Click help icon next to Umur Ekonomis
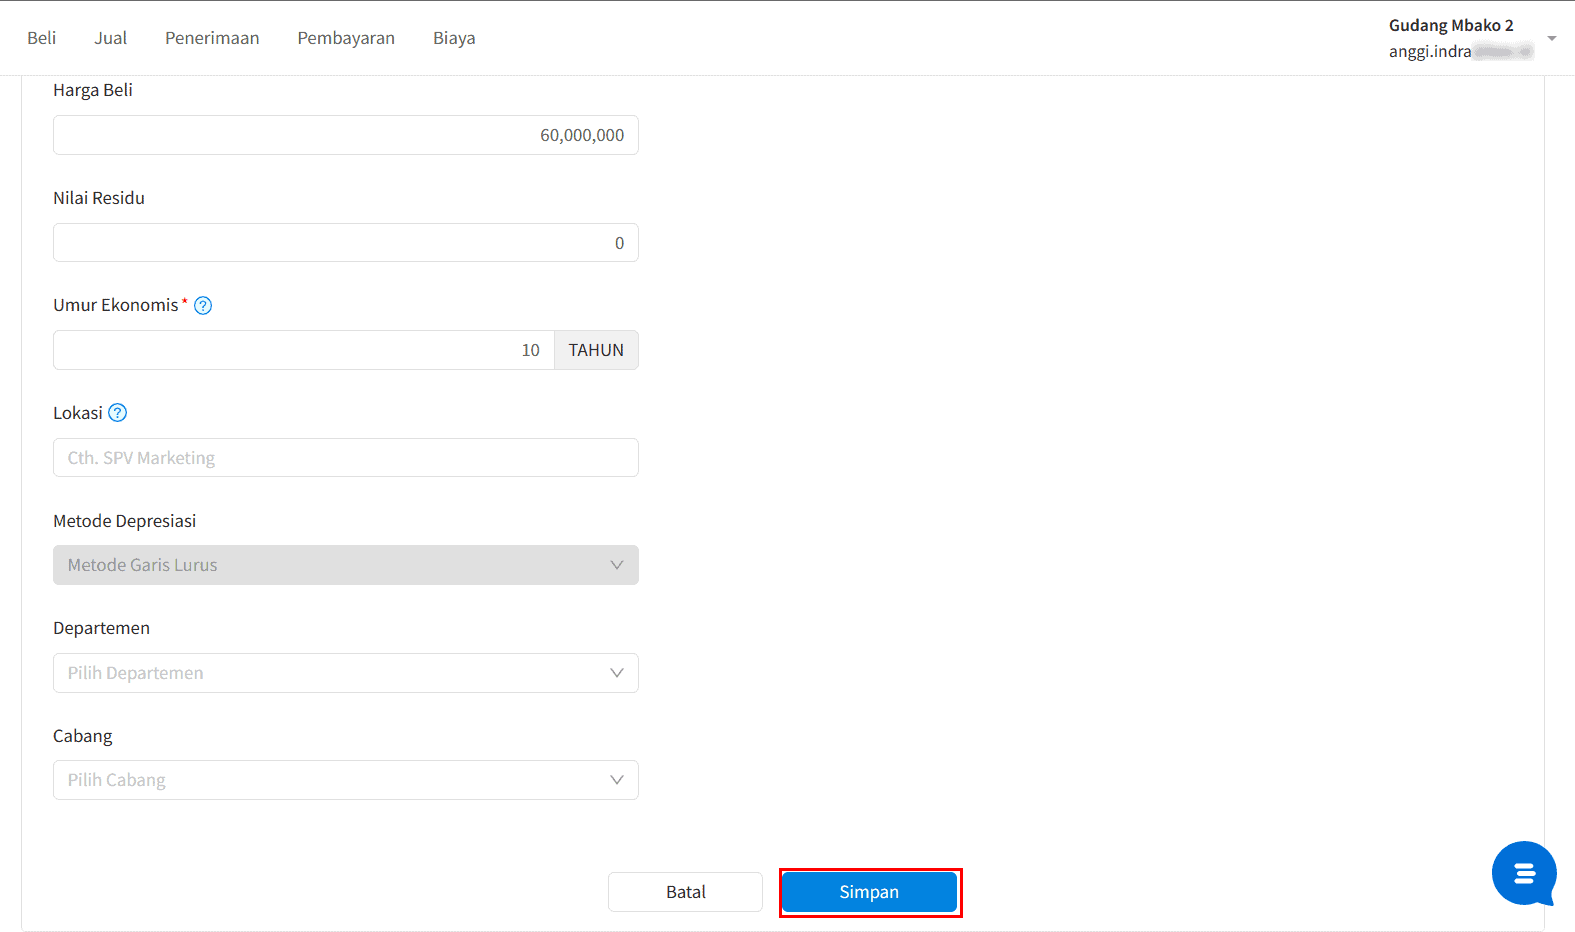 coord(203,306)
